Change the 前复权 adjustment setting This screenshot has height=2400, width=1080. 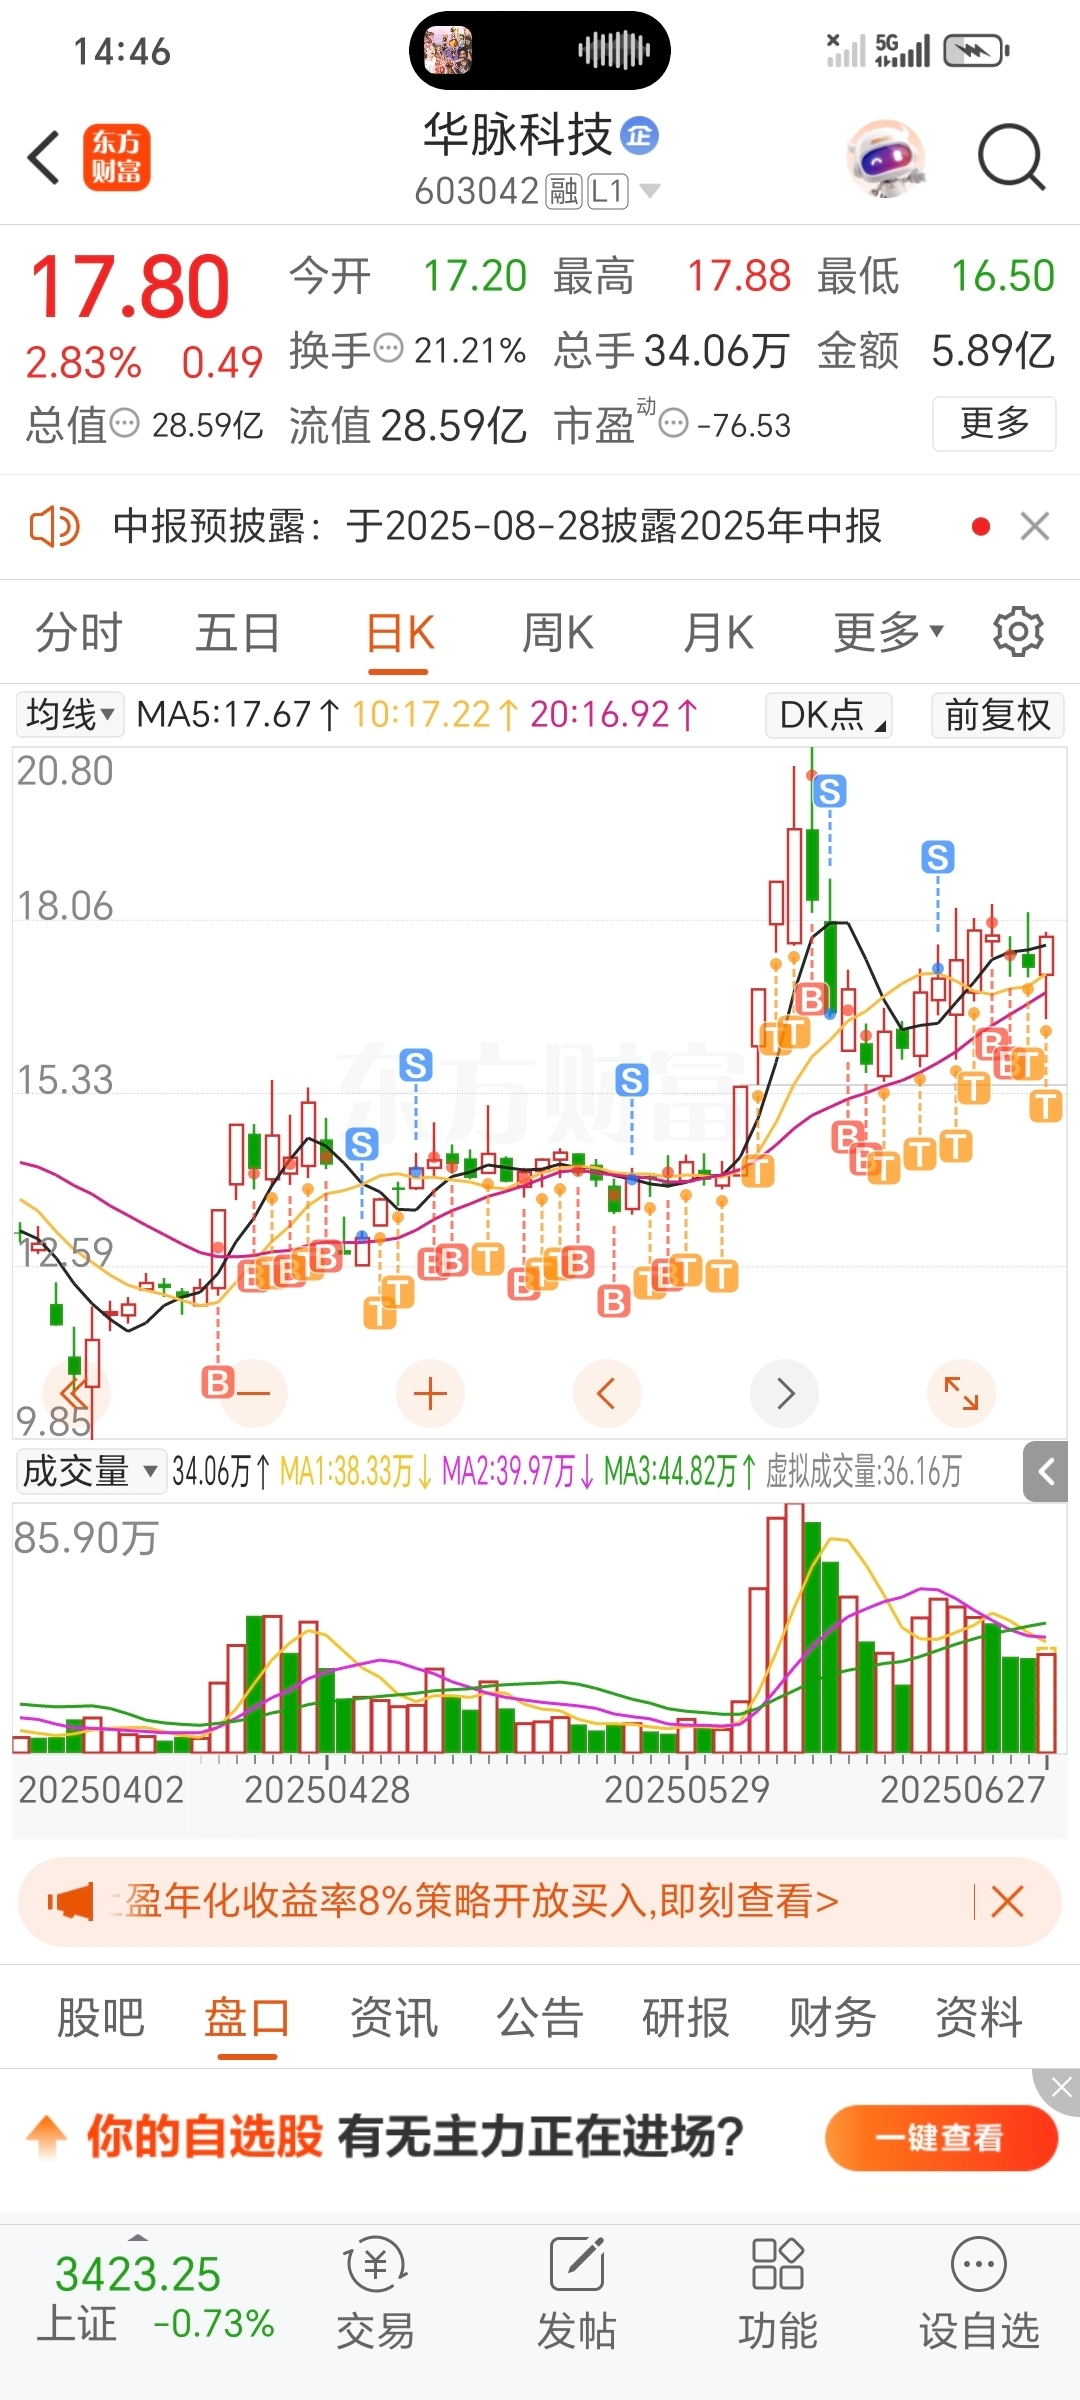click(x=998, y=715)
